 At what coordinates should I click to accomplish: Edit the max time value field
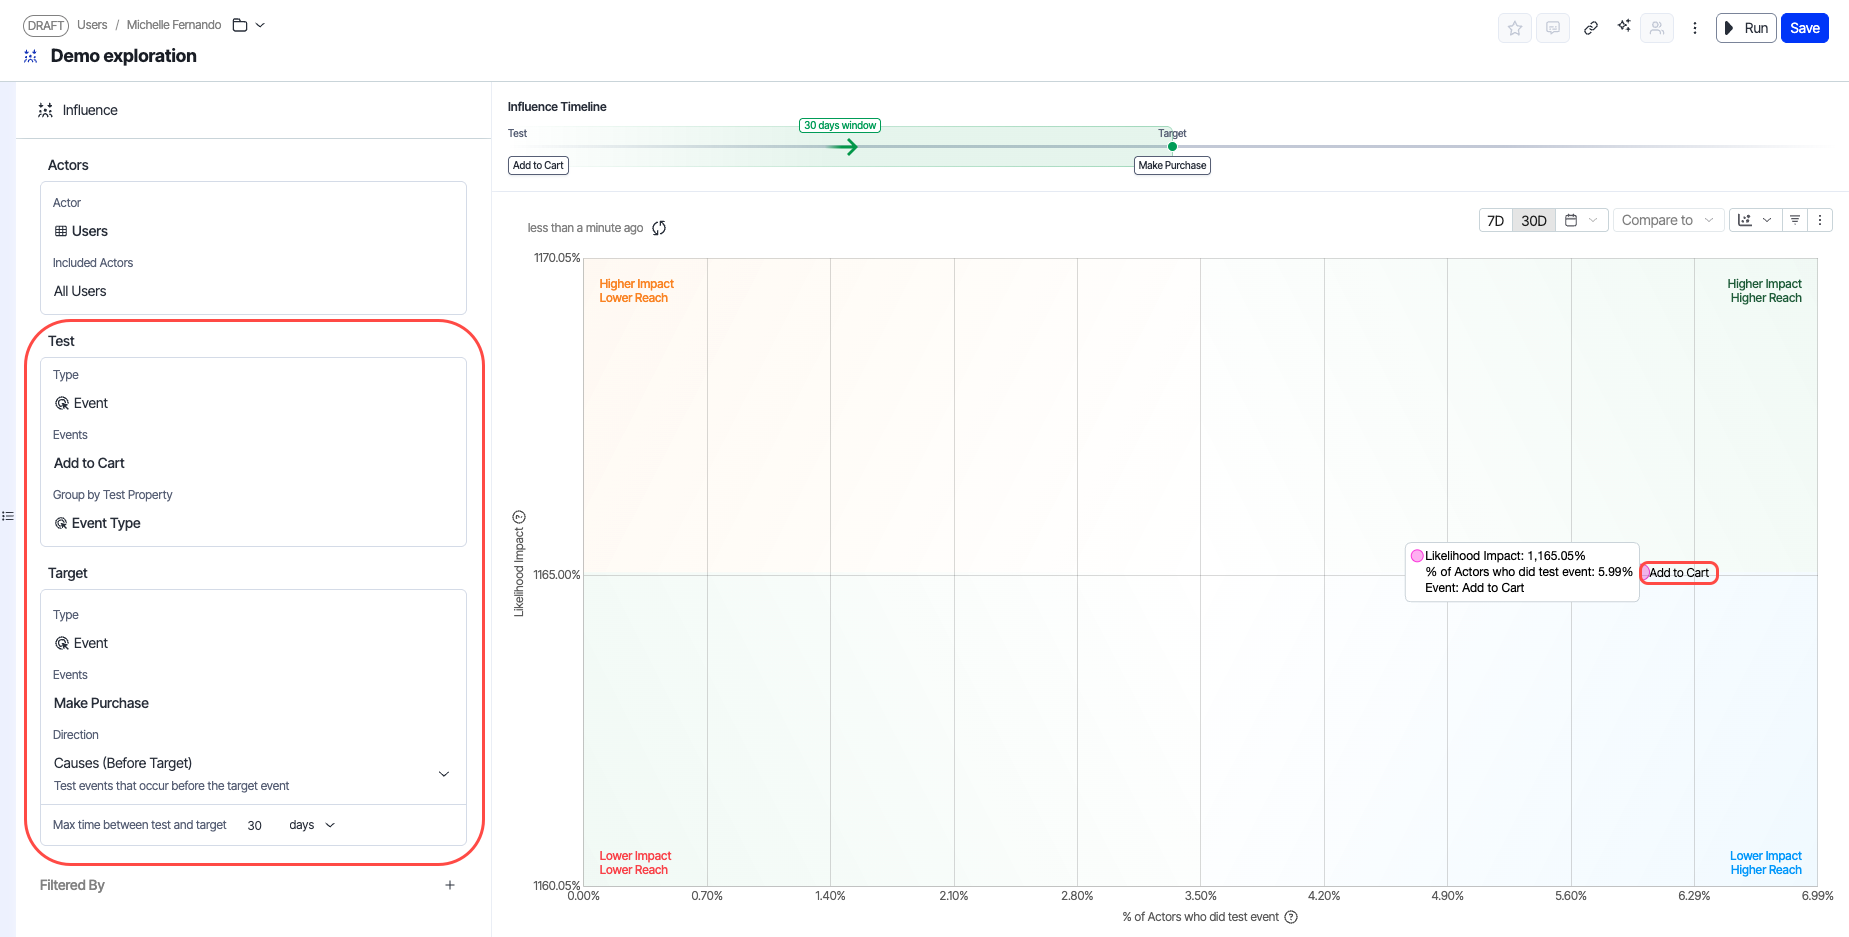[x=255, y=825]
